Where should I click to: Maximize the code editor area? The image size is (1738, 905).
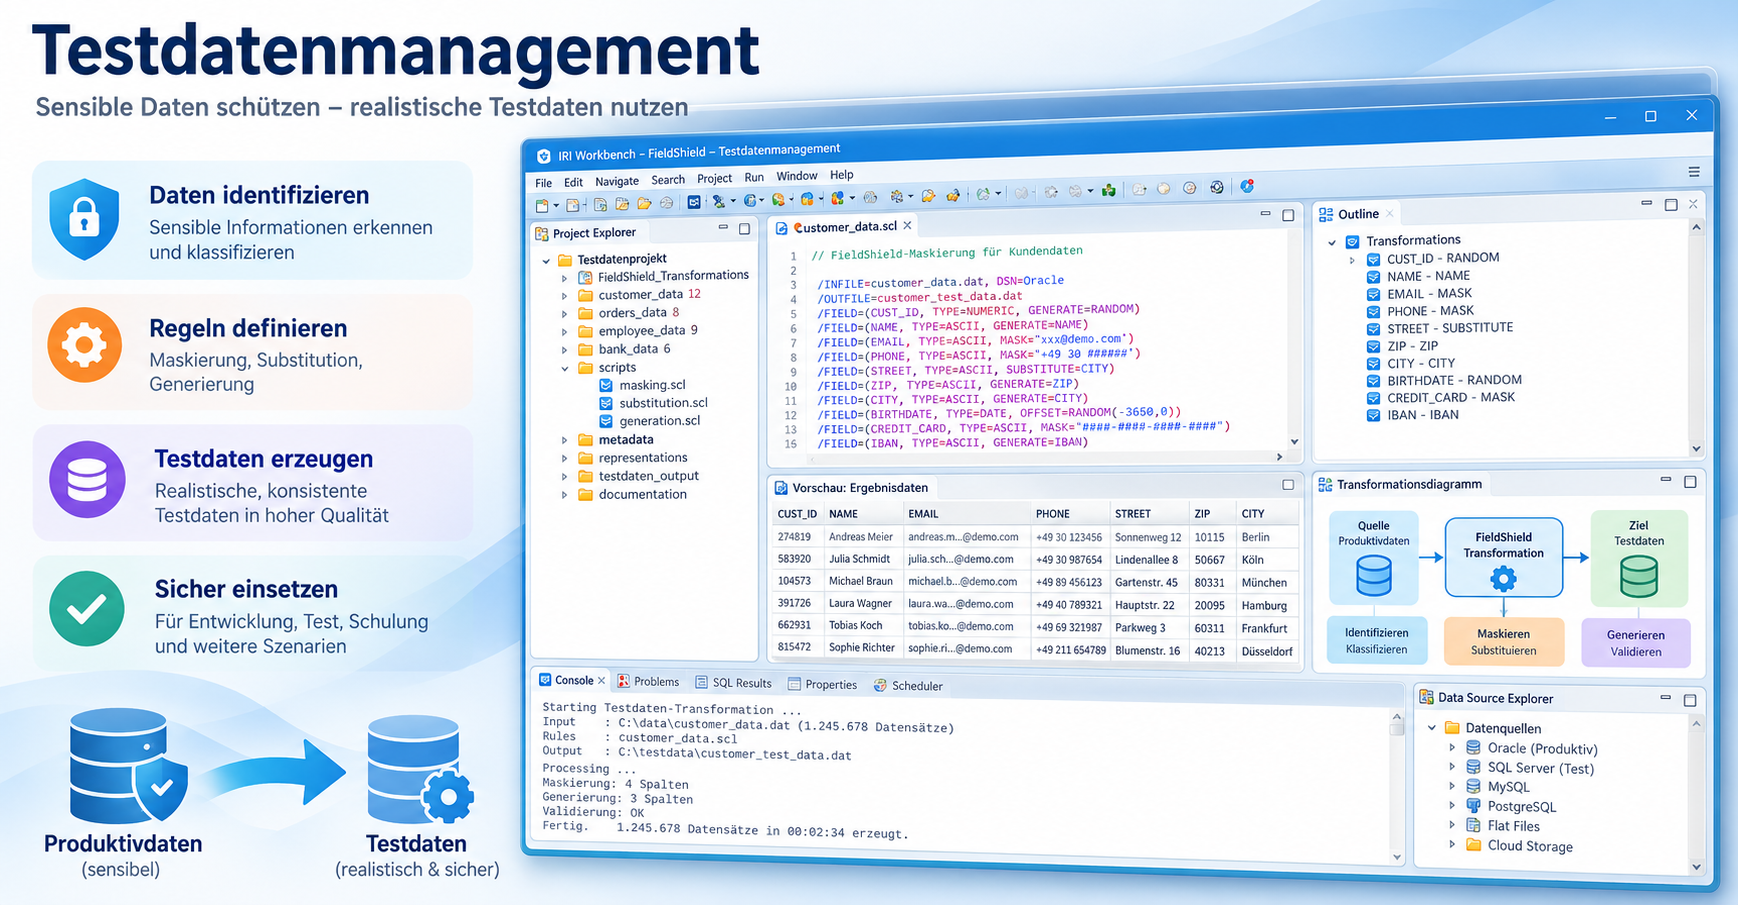[x=1288, y=215]
